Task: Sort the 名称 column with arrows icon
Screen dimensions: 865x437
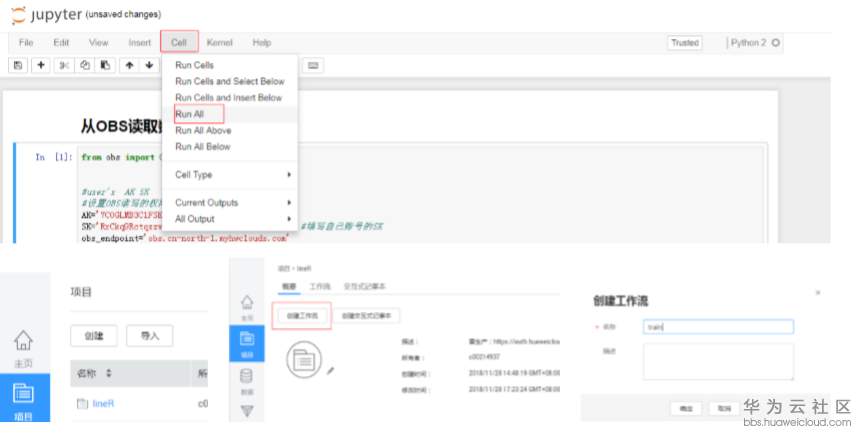Action: (109, 373)
